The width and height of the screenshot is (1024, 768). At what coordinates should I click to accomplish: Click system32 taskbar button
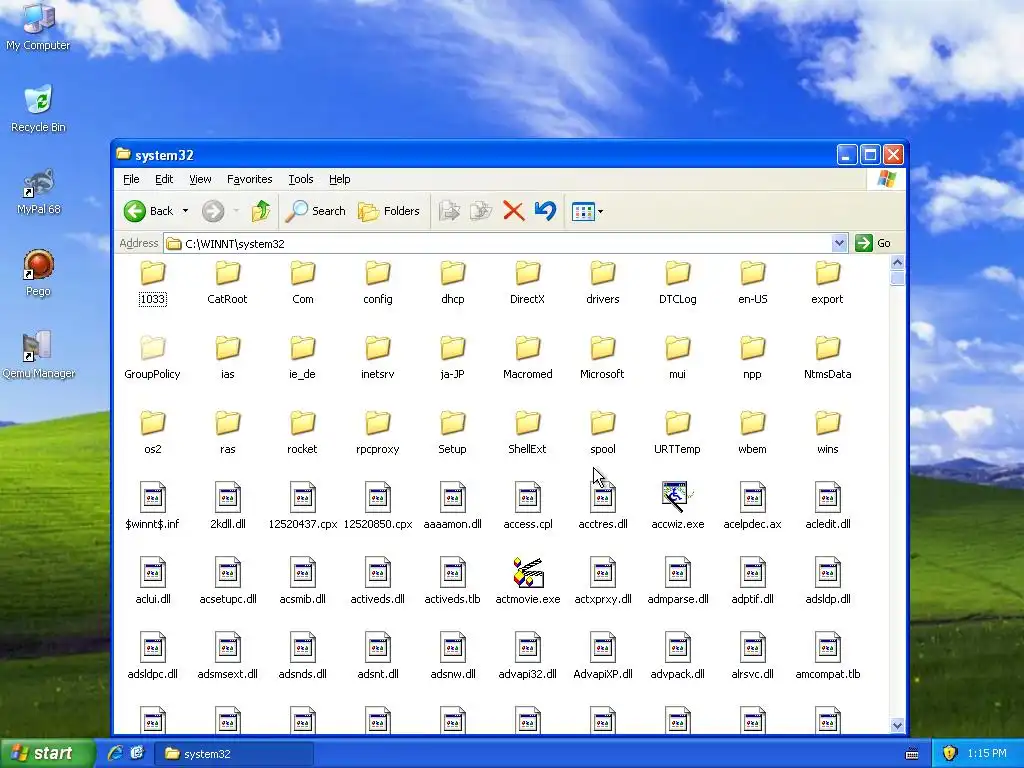pos(233,754)
